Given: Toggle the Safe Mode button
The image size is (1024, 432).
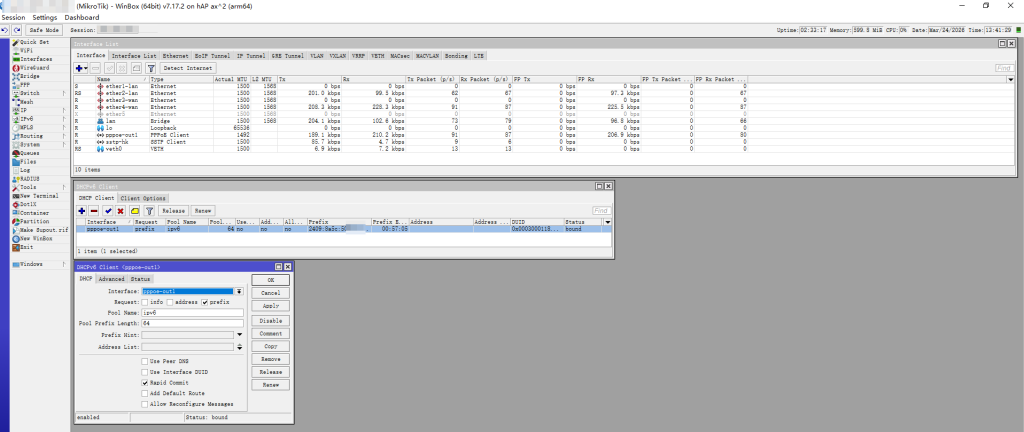Looking at the screenshot, I should 44,30.
